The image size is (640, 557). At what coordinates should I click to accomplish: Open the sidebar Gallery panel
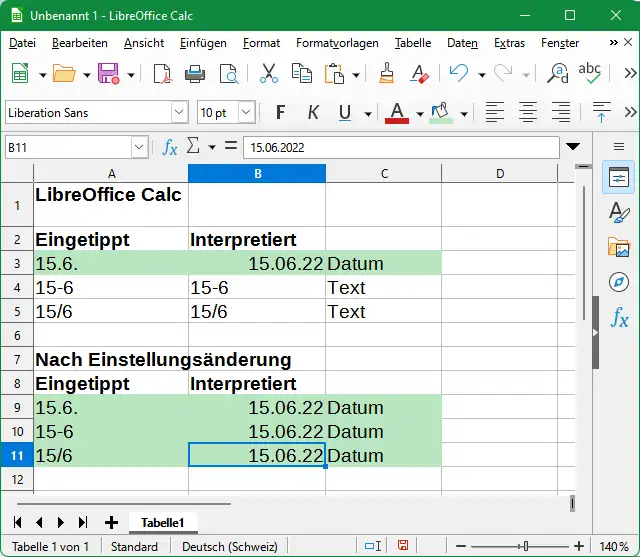click(619, 248)
